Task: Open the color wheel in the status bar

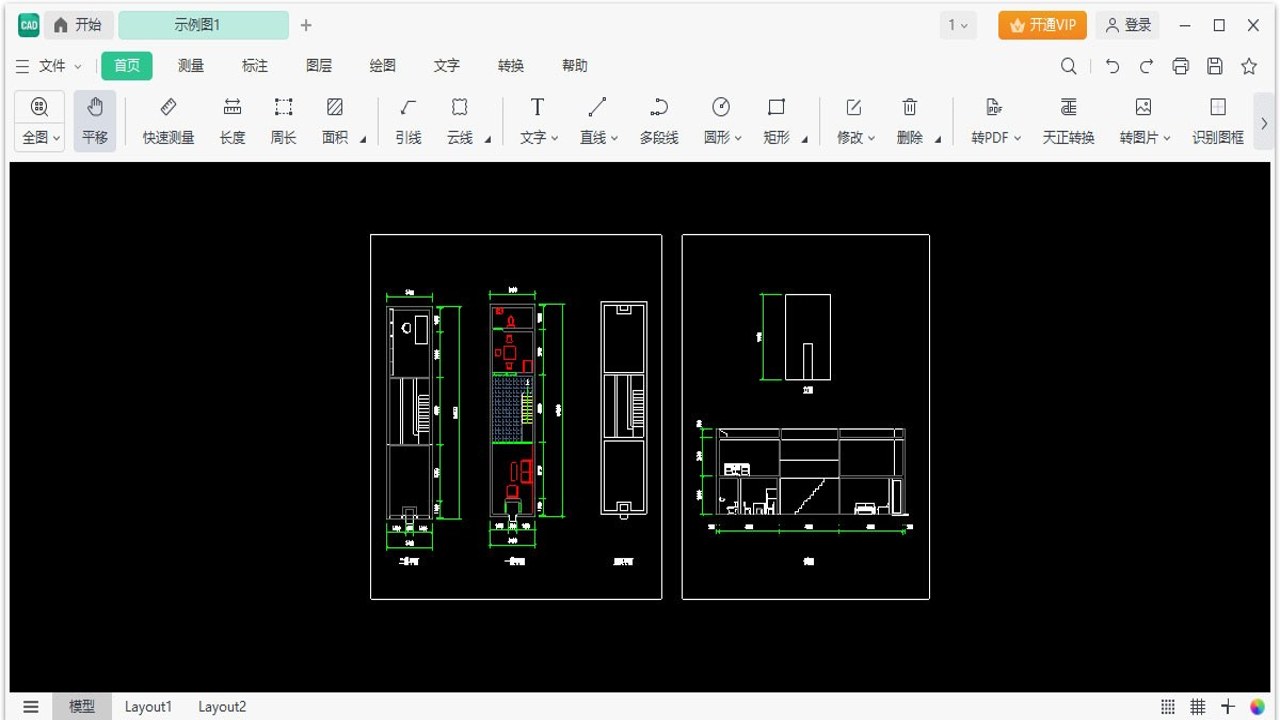Action: (1258, 707)
